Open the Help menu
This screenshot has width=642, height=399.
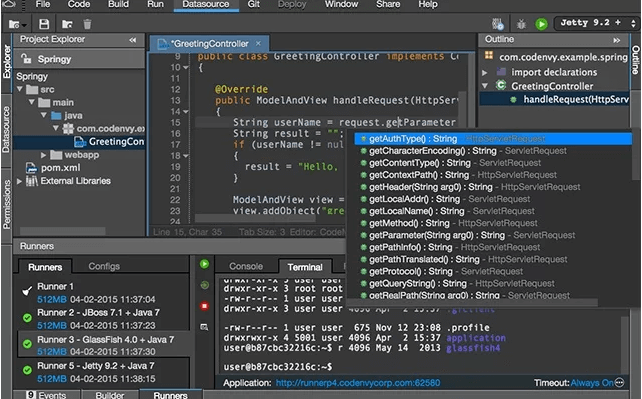(427, 5)
